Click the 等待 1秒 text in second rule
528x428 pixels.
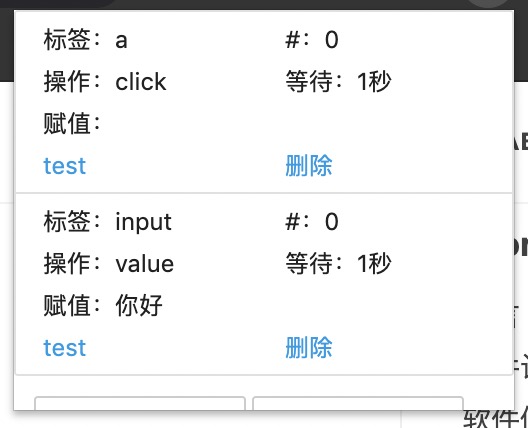point(338,263)
